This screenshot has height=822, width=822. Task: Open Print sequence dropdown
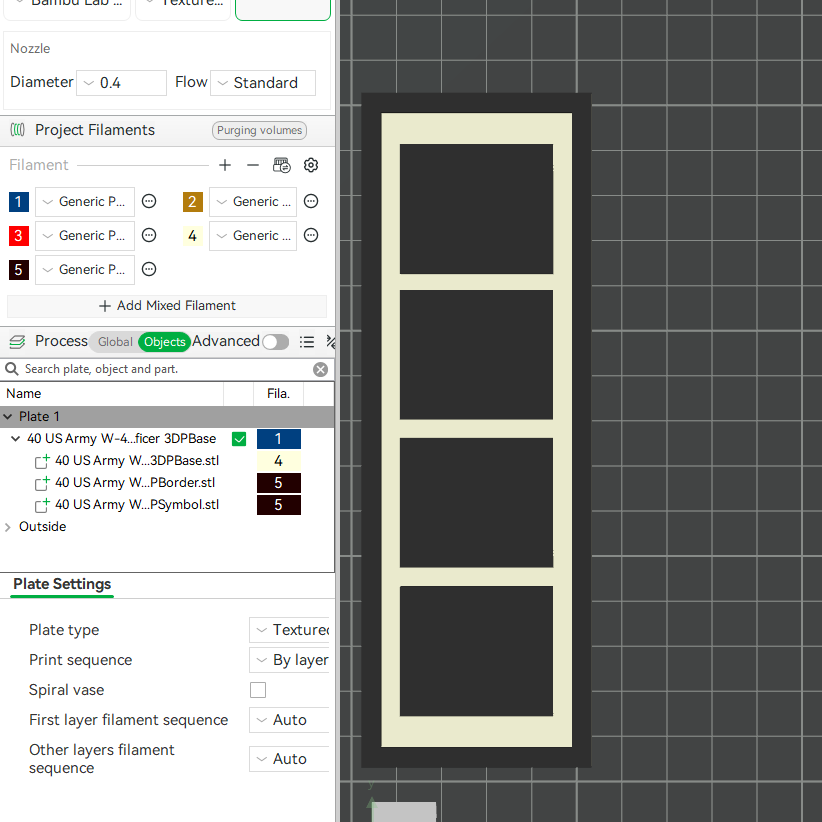click(x=289, y=660)
